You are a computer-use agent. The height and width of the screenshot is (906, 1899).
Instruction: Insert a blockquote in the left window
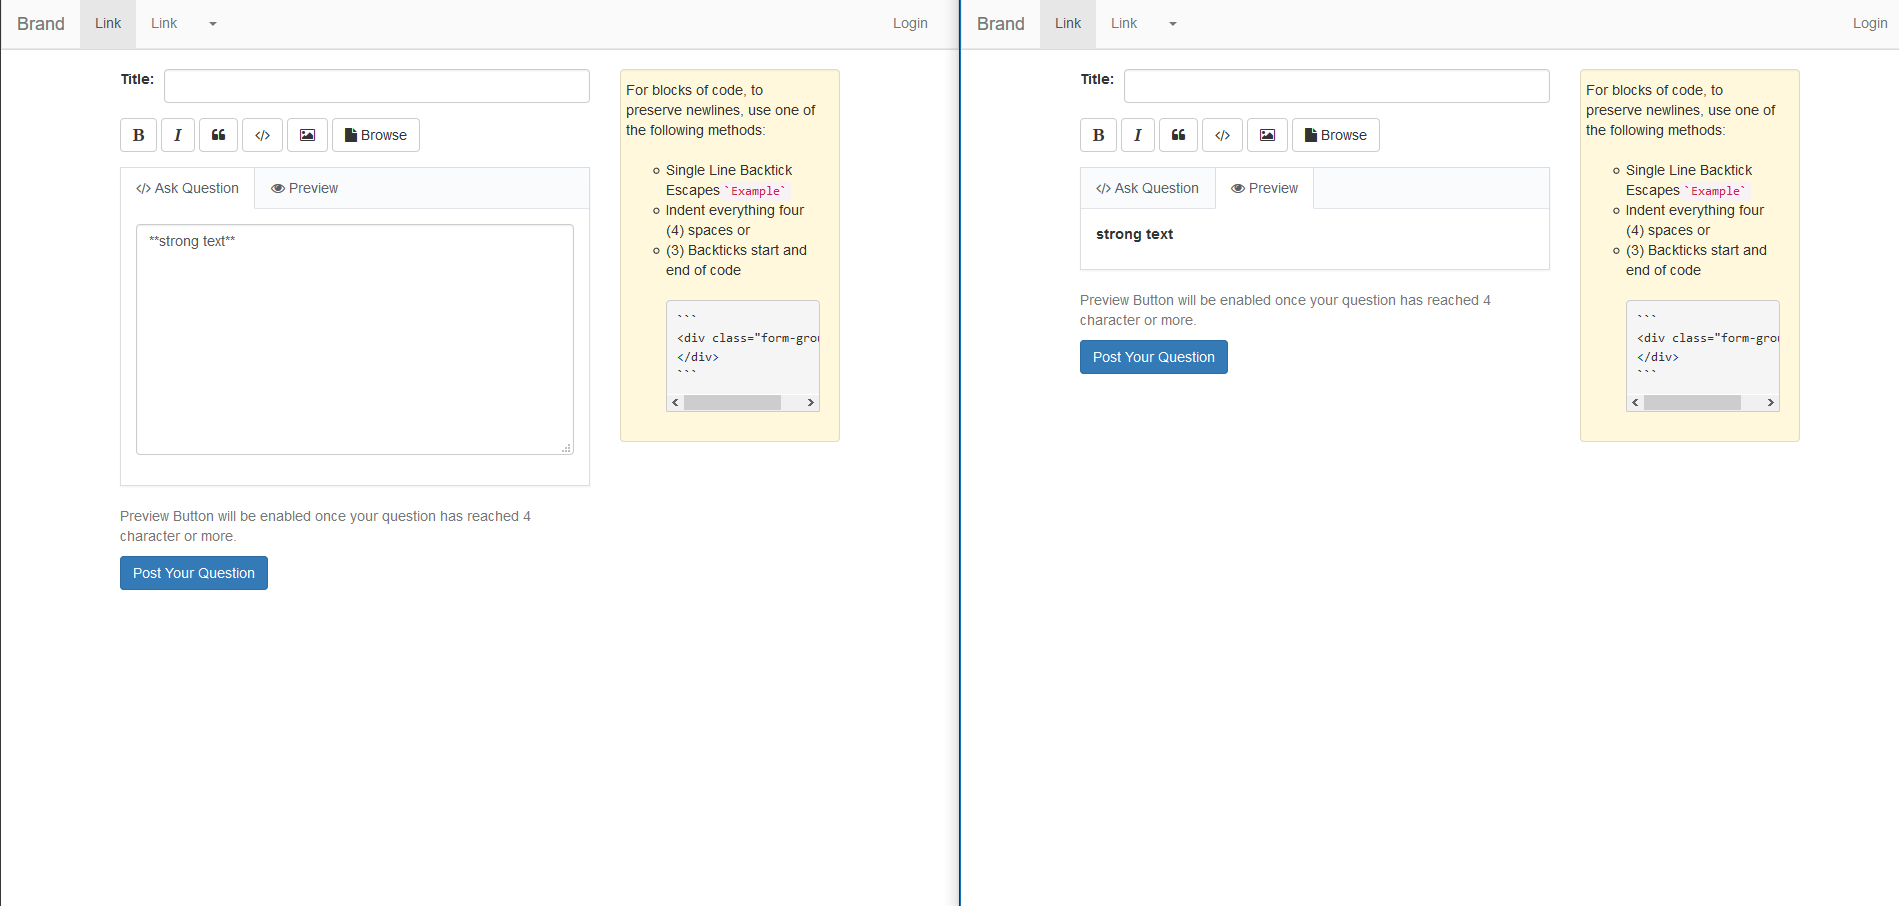[x=218, y=135]
